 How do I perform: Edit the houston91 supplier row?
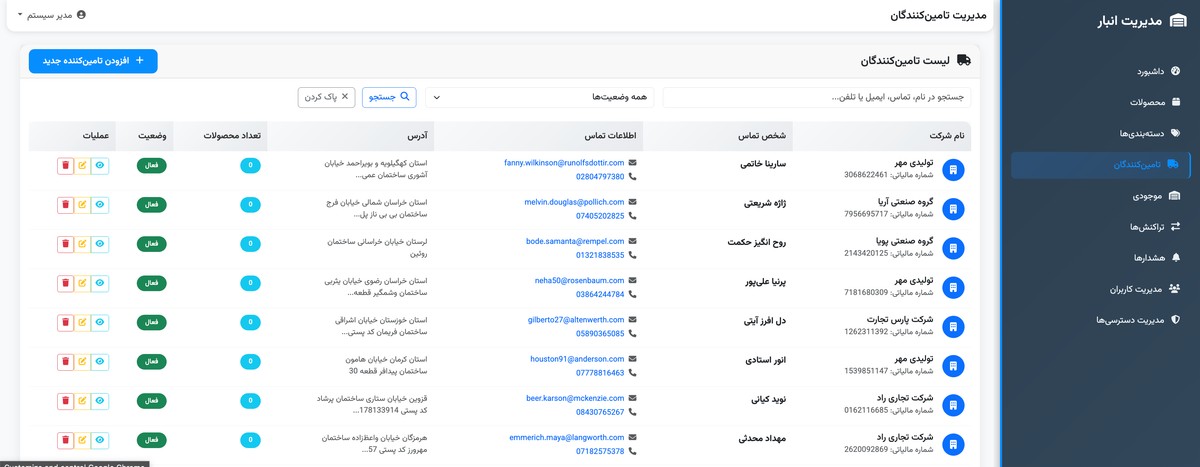point(82,362)
